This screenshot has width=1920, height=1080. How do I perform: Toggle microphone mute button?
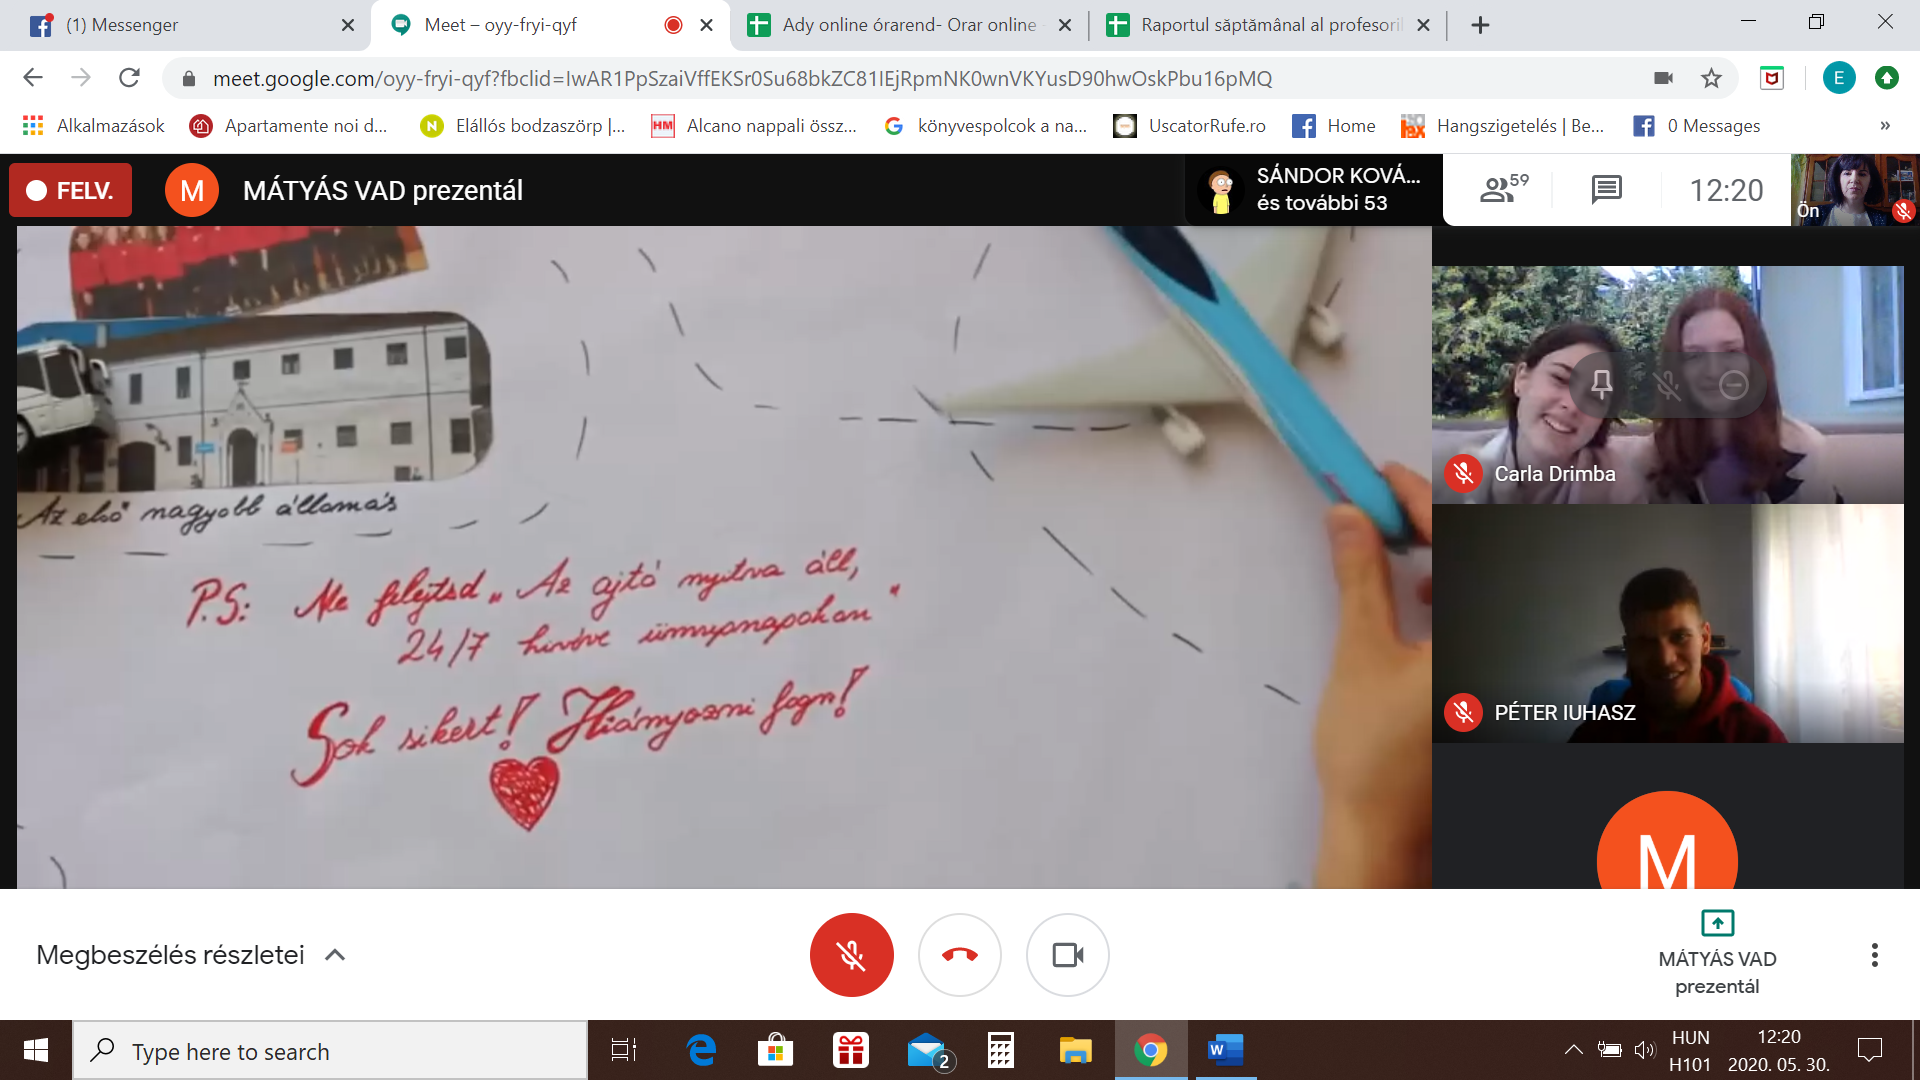click(851, 955)
